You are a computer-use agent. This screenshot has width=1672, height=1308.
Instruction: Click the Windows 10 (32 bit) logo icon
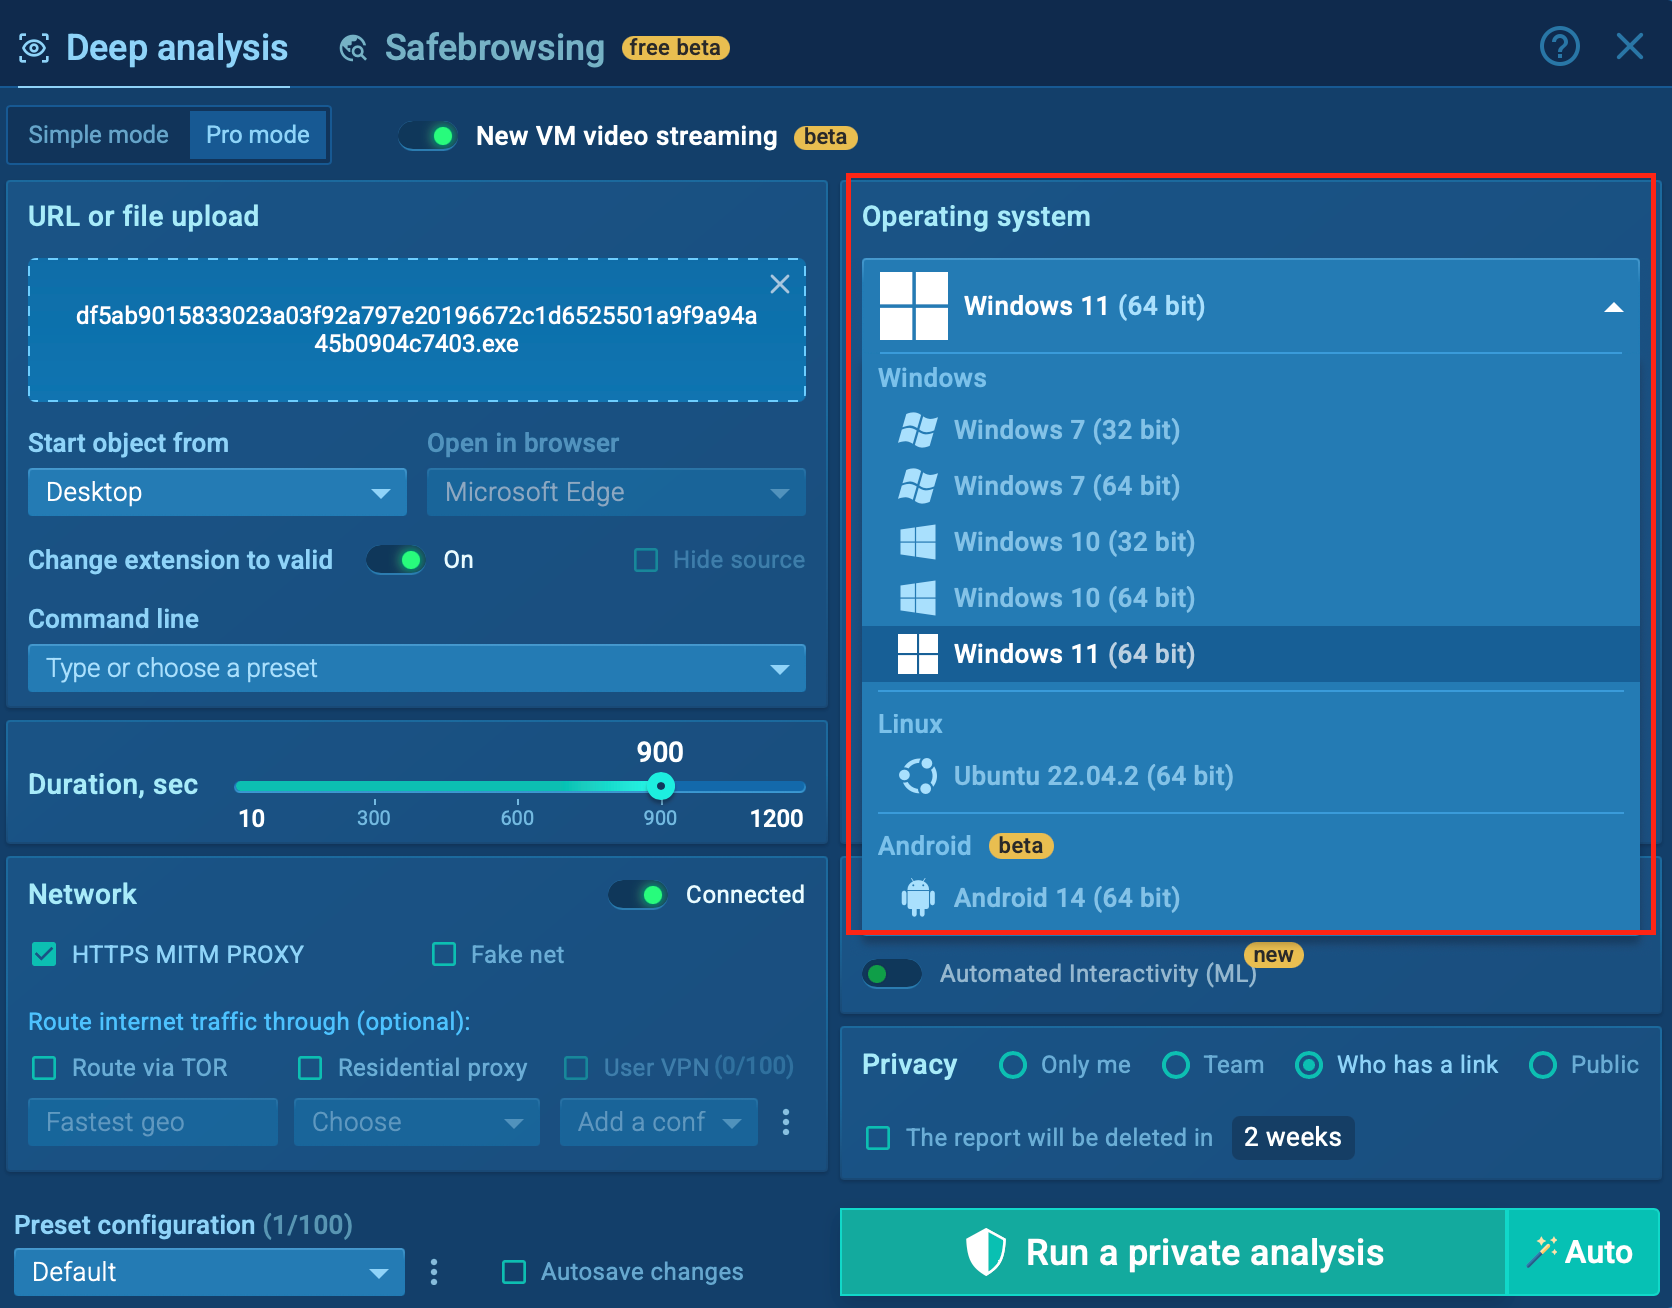(x=918, y=542)
